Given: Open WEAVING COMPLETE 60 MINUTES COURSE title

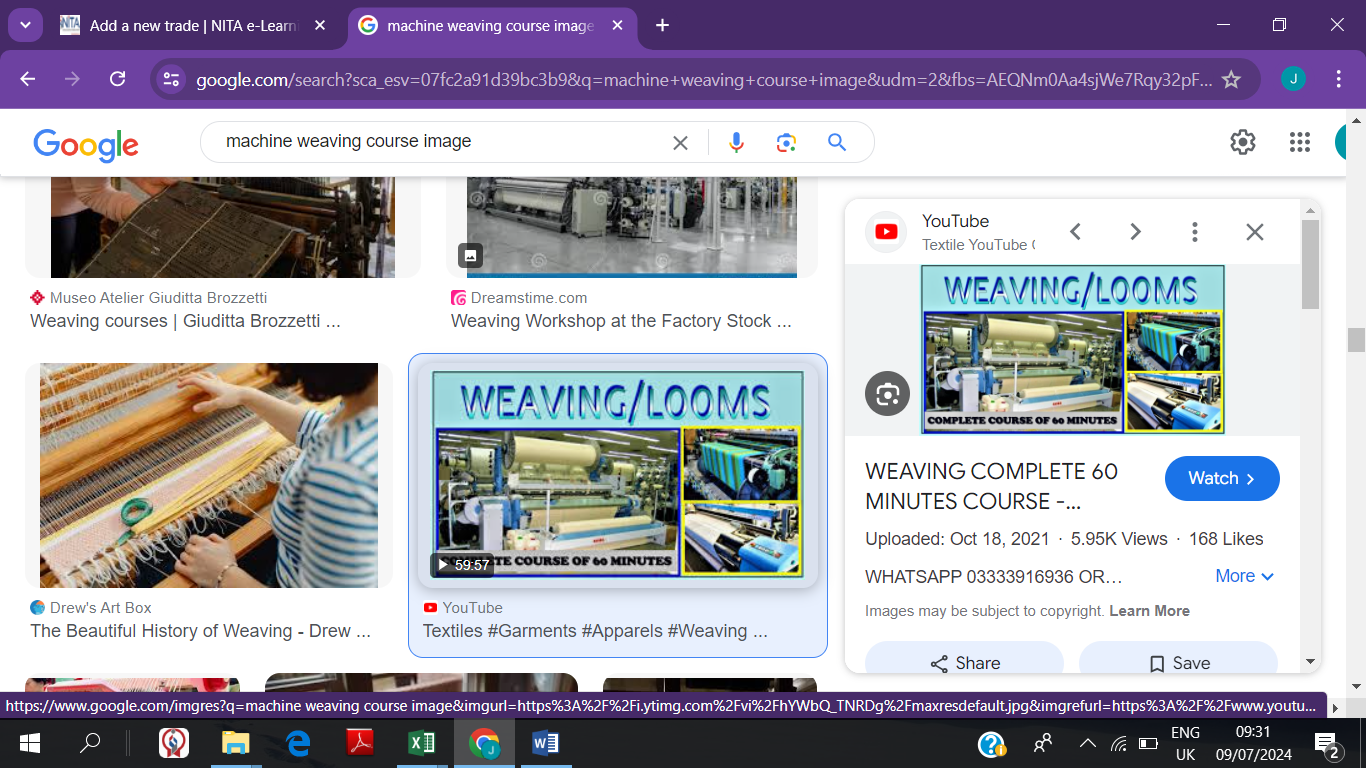Looking at the screenshot, I should [991, 486].
